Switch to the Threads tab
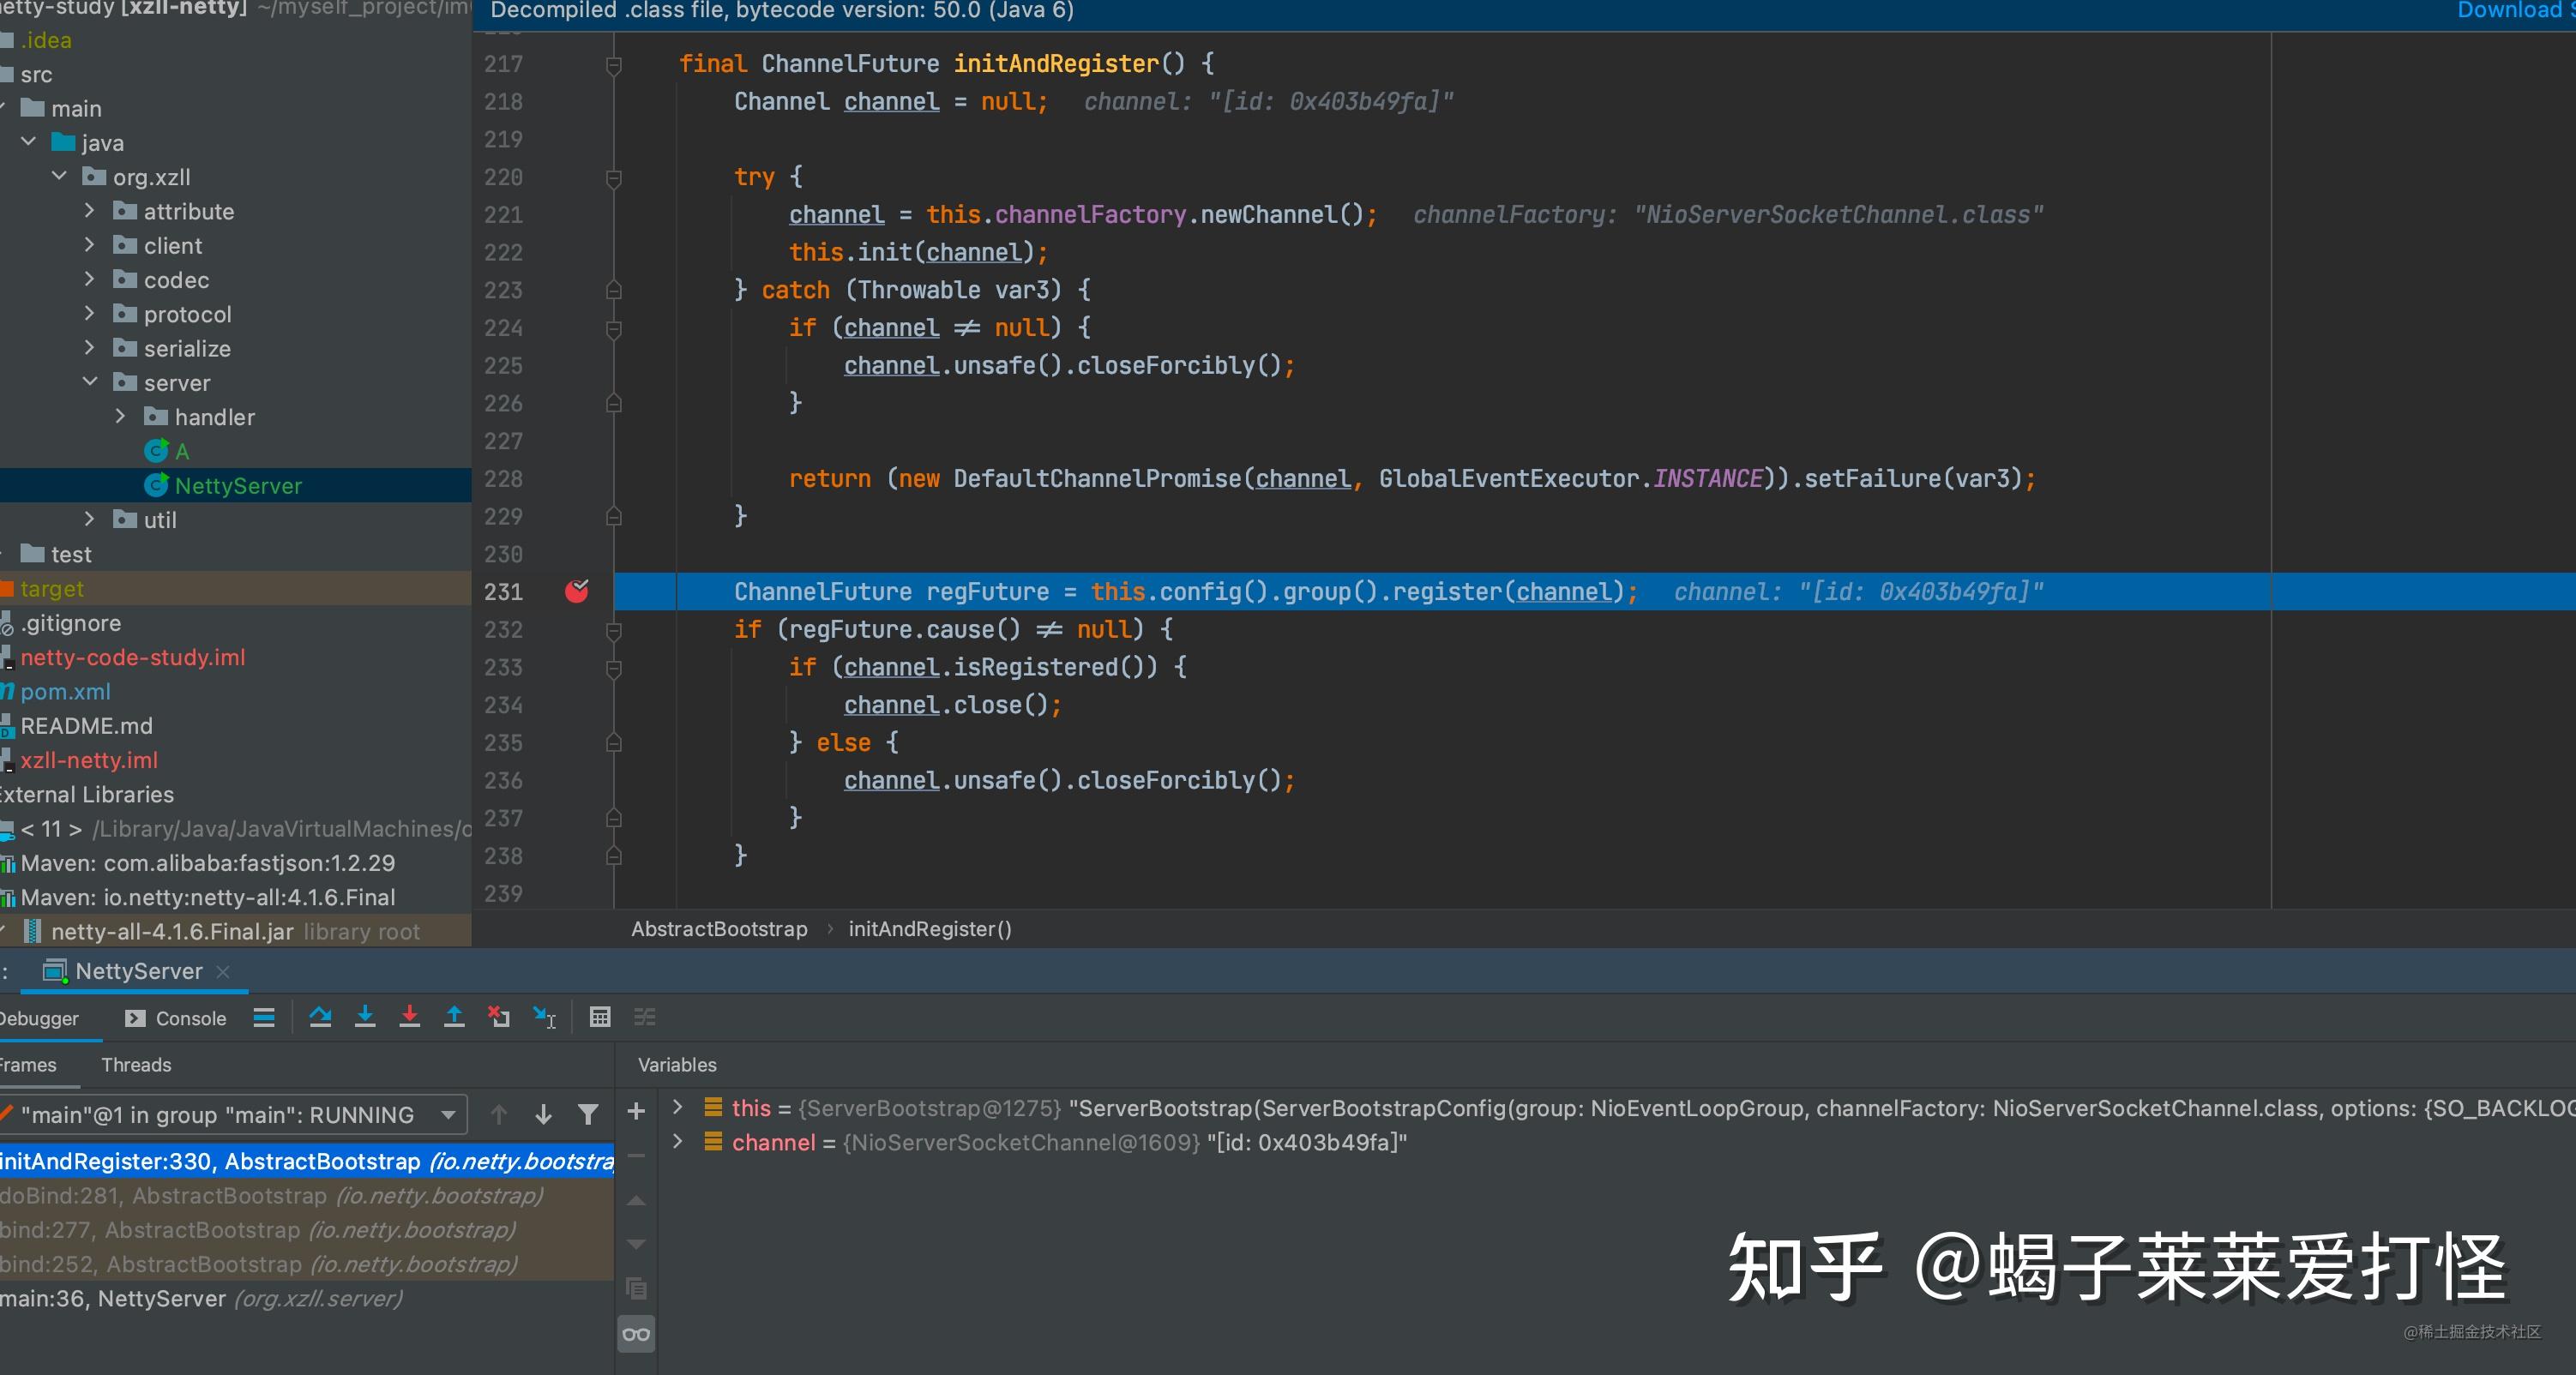2576x1375 pixels. (x=136, y=1065)
